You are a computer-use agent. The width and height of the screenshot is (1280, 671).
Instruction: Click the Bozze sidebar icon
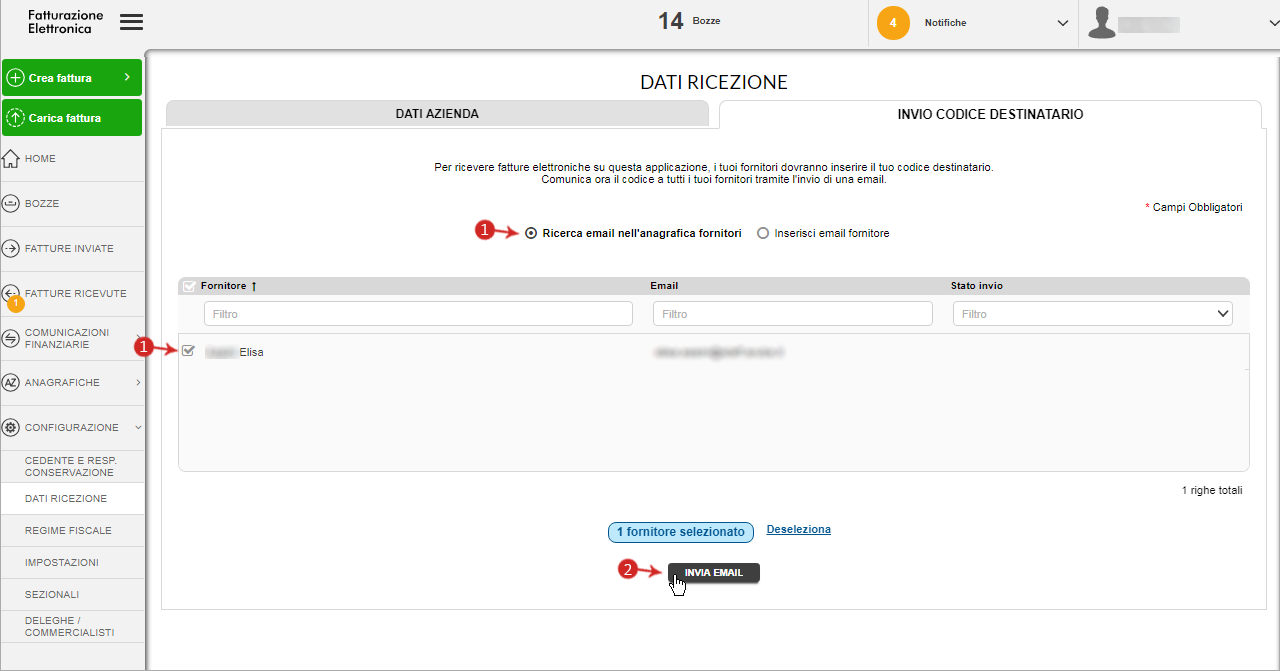coord(11,203)
